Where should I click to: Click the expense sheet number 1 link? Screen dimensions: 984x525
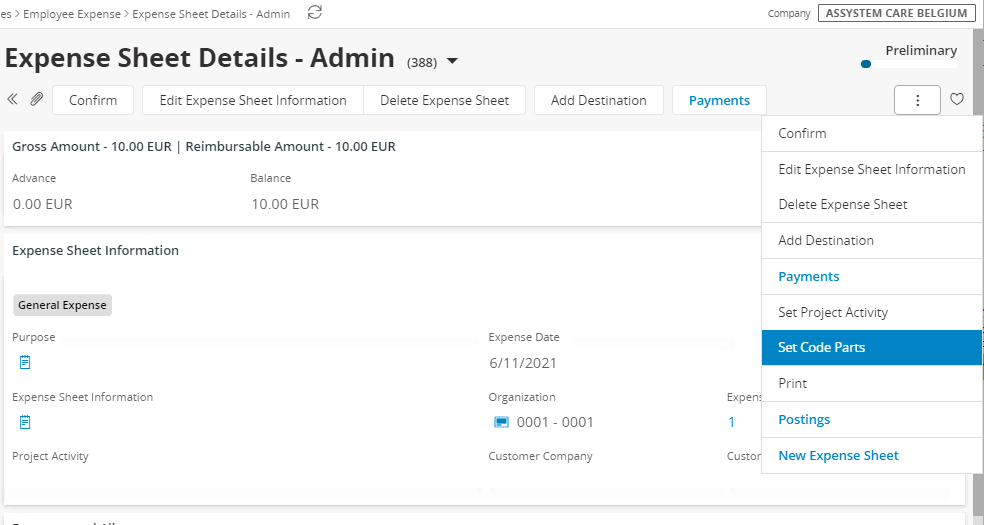[x=731, y=422]
